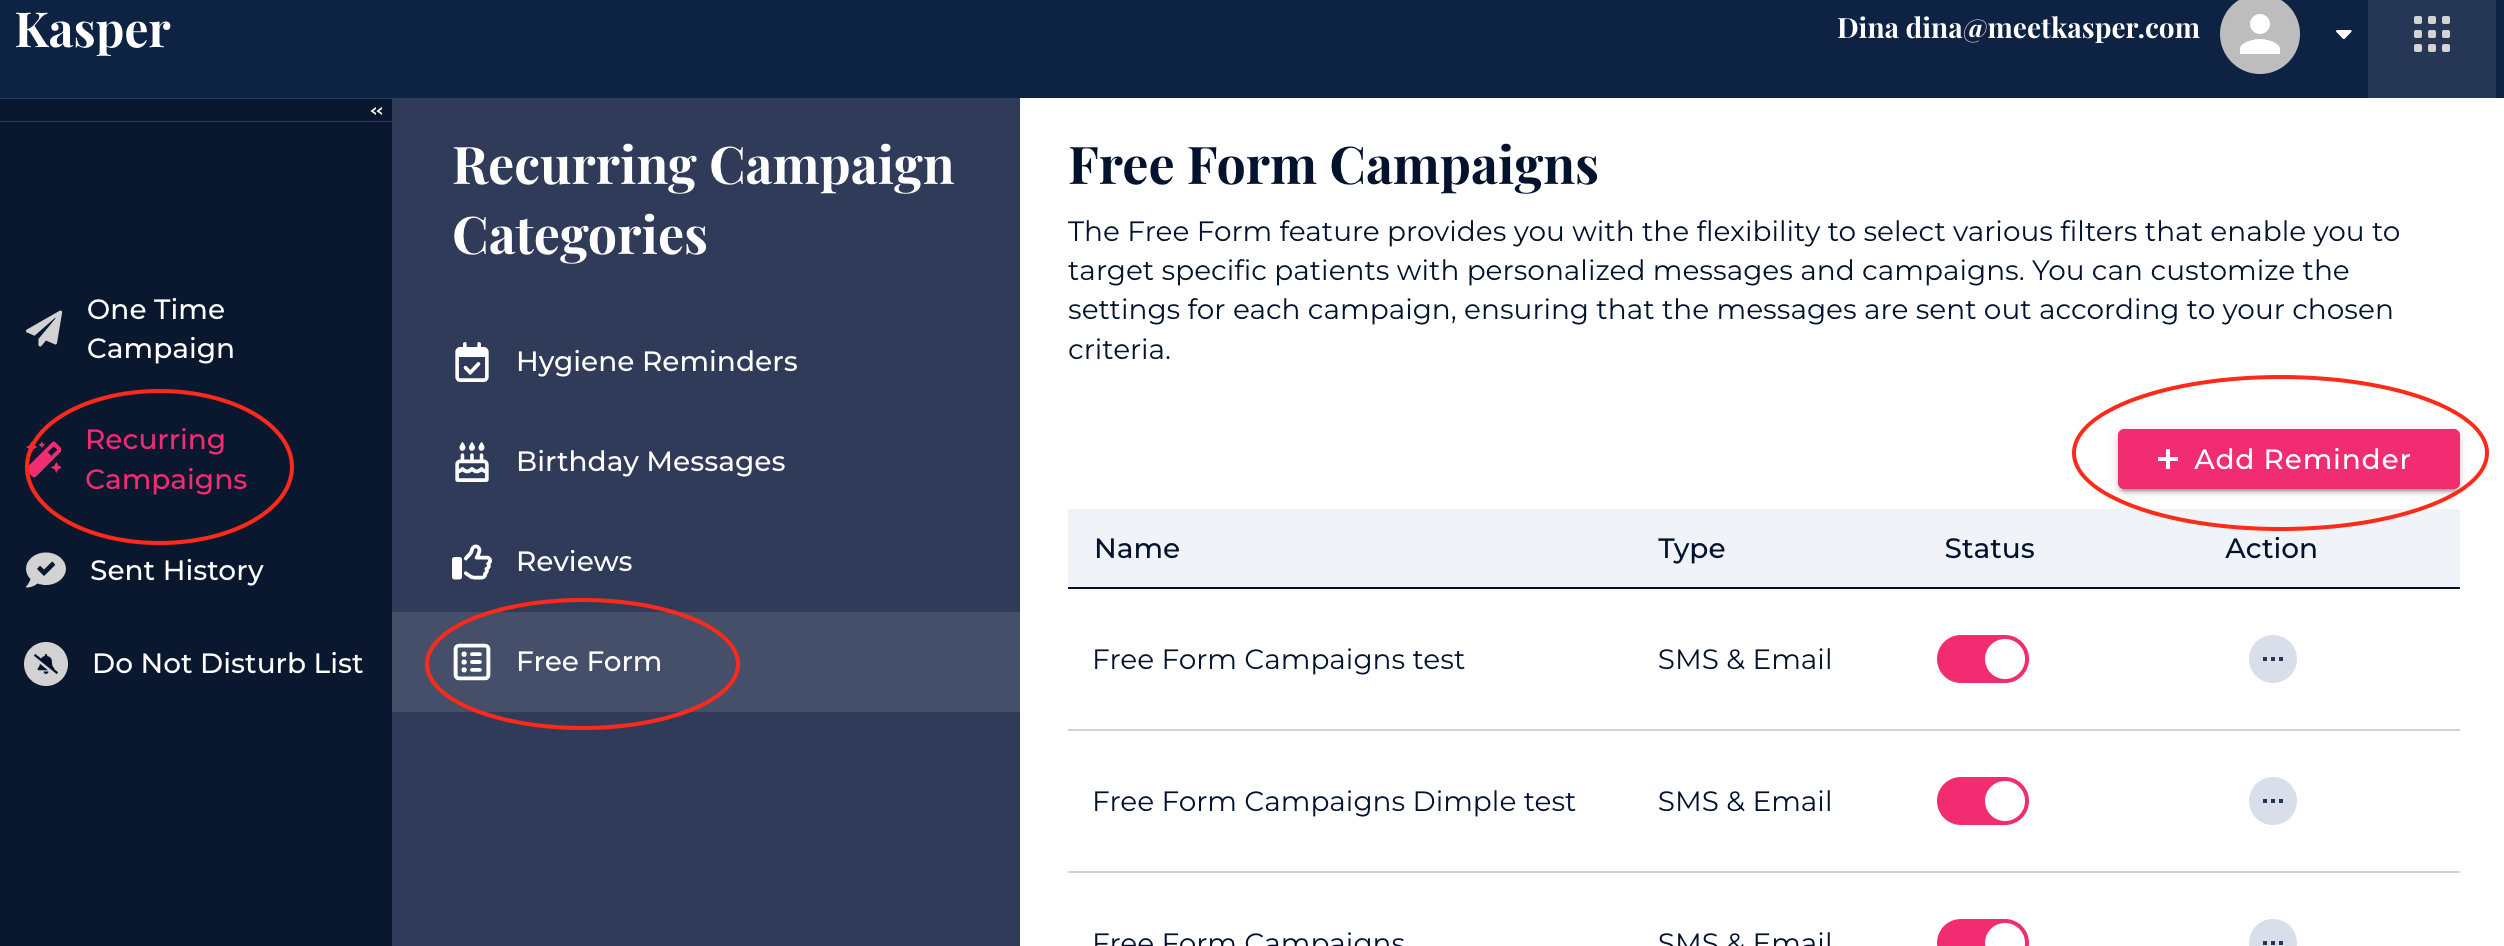Image resolution: width=2504 pixels, height=946 pixels.
Task: Collapse the left sidebar with double chevron
Action: point(377,111)
